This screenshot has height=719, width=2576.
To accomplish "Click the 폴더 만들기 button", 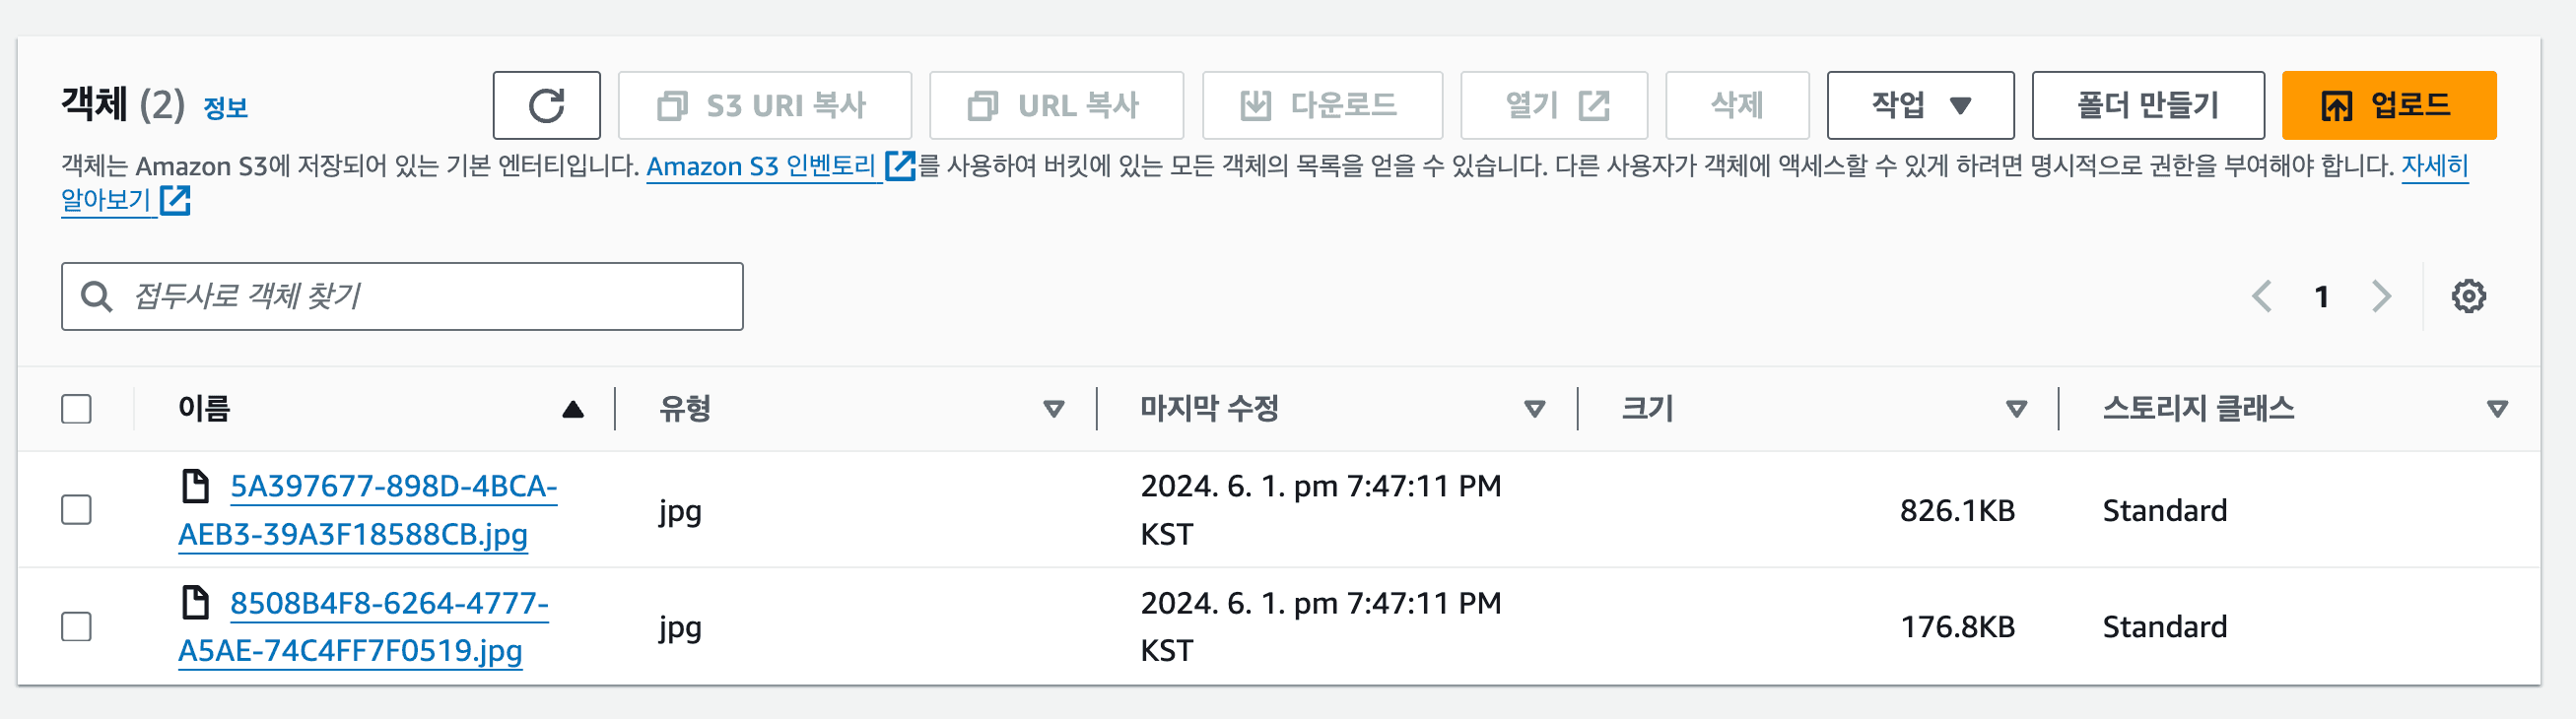I will click(2147, 105).
